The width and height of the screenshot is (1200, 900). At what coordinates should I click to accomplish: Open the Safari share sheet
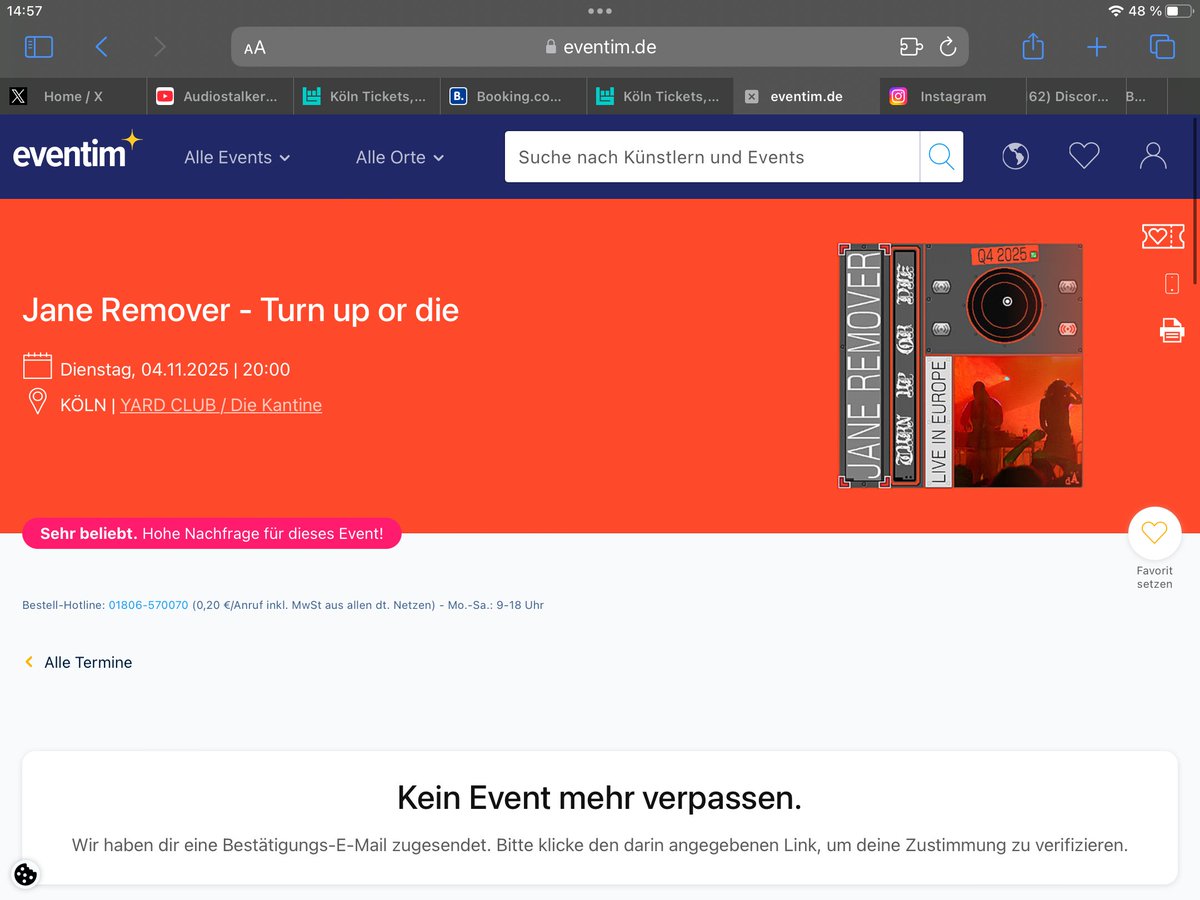coord(1033,46)
